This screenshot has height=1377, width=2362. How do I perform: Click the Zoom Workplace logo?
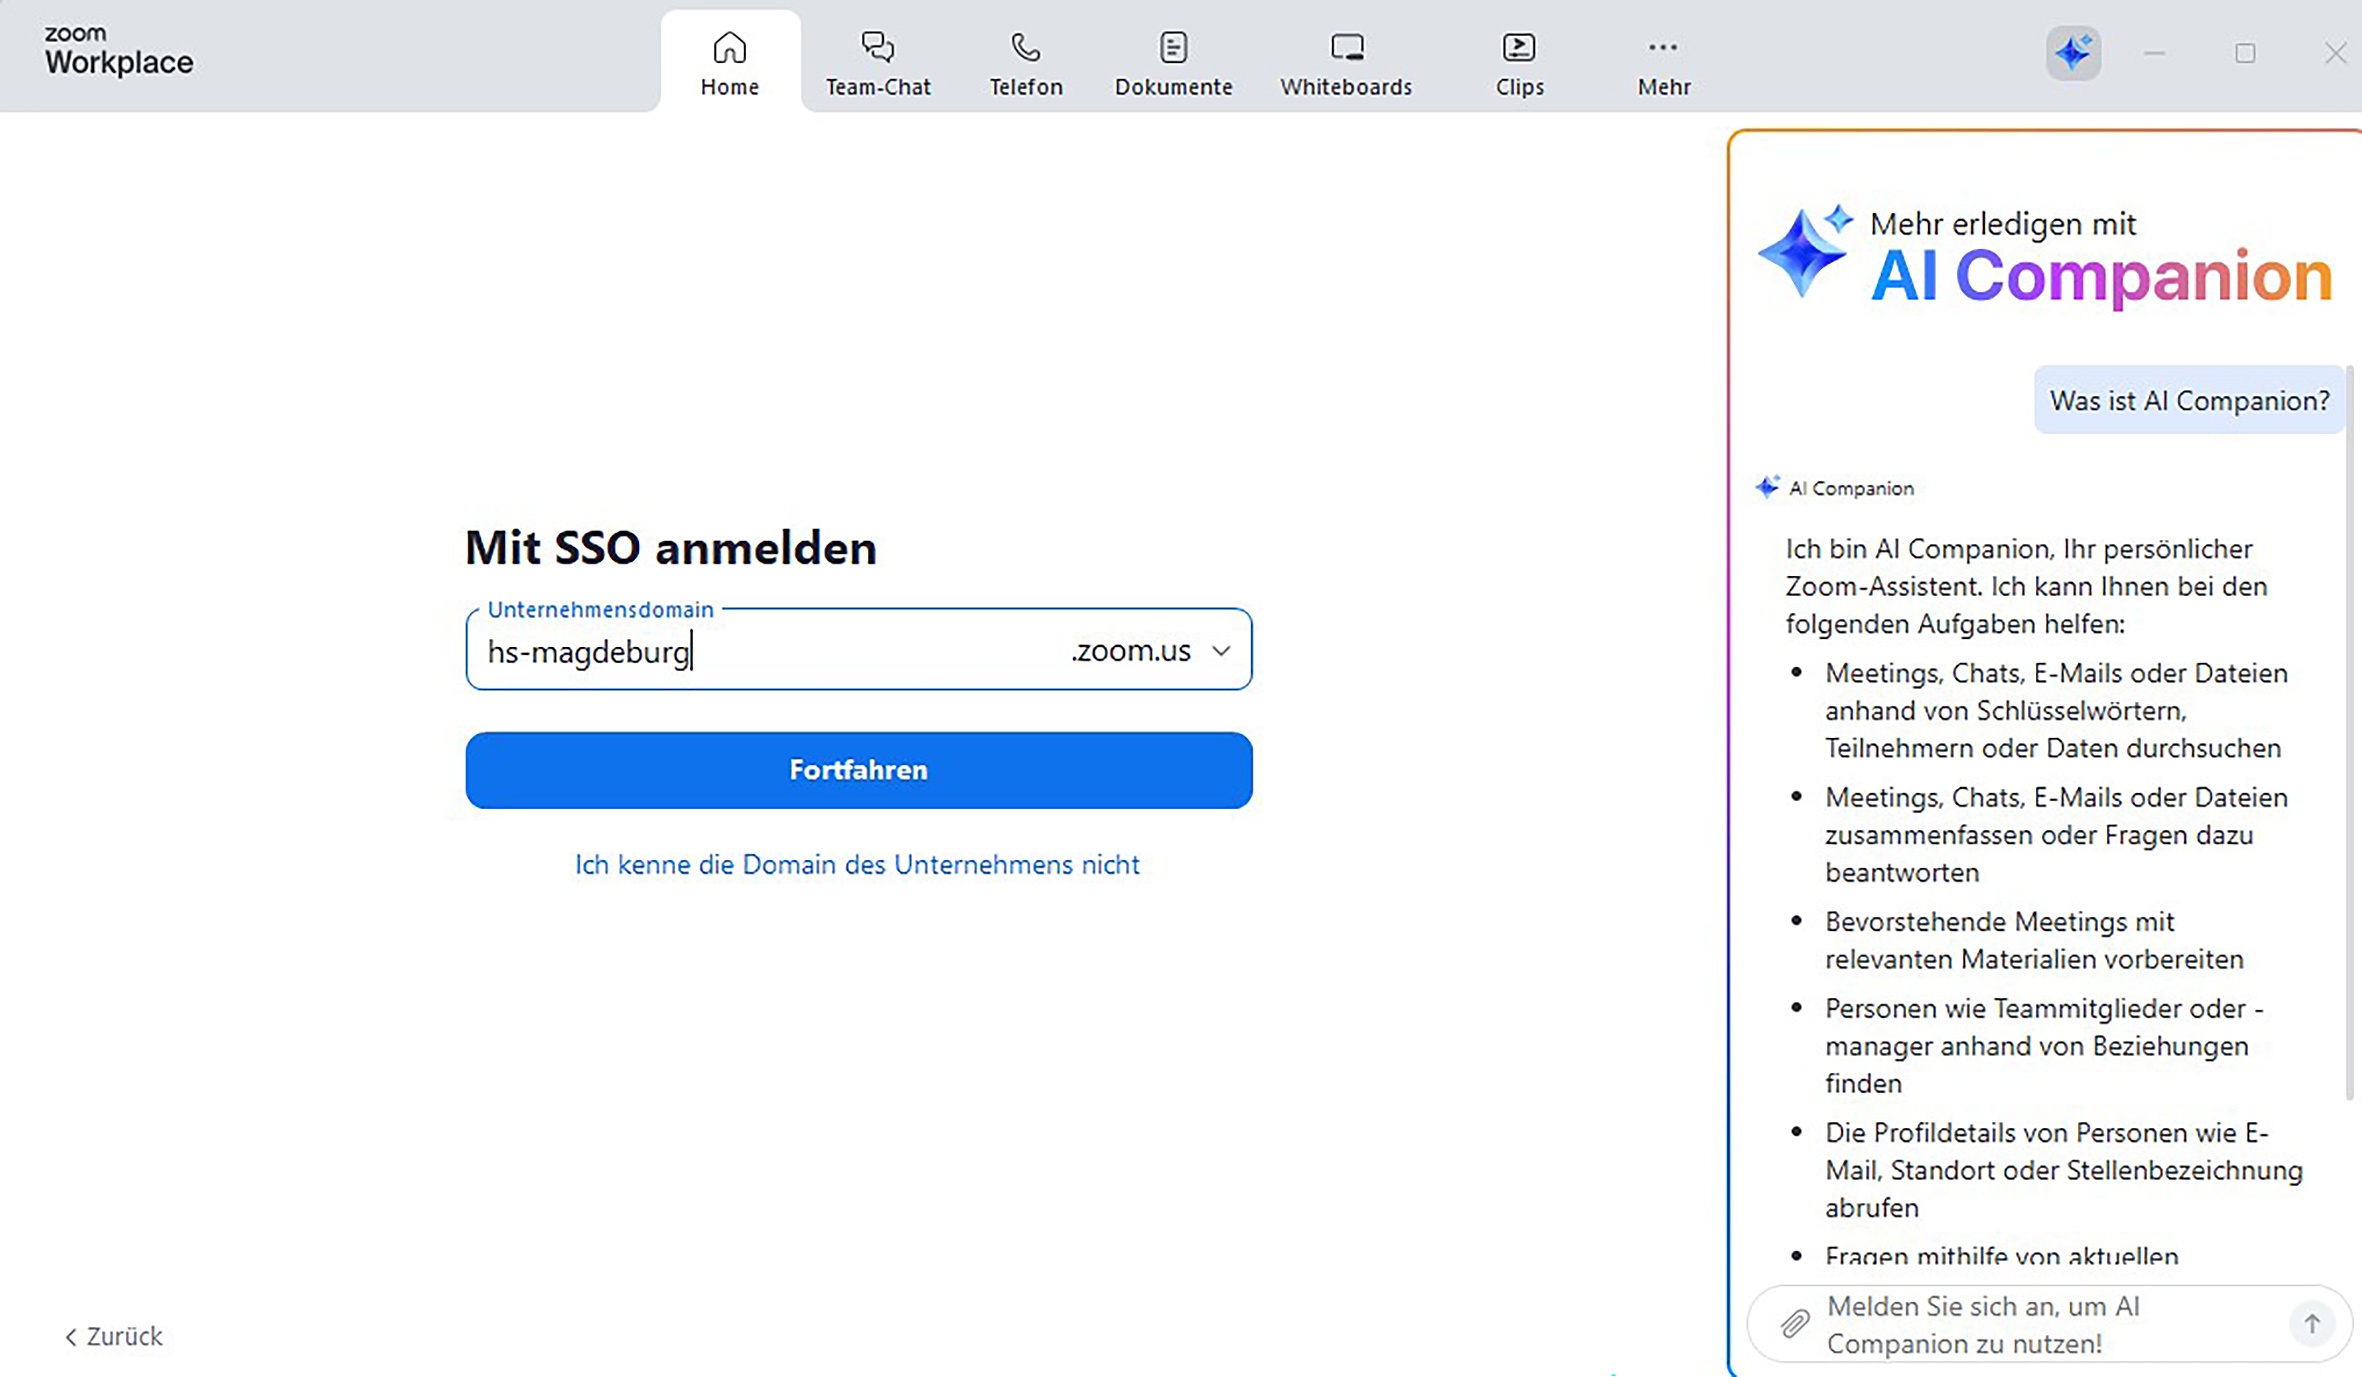click(118, 51)
